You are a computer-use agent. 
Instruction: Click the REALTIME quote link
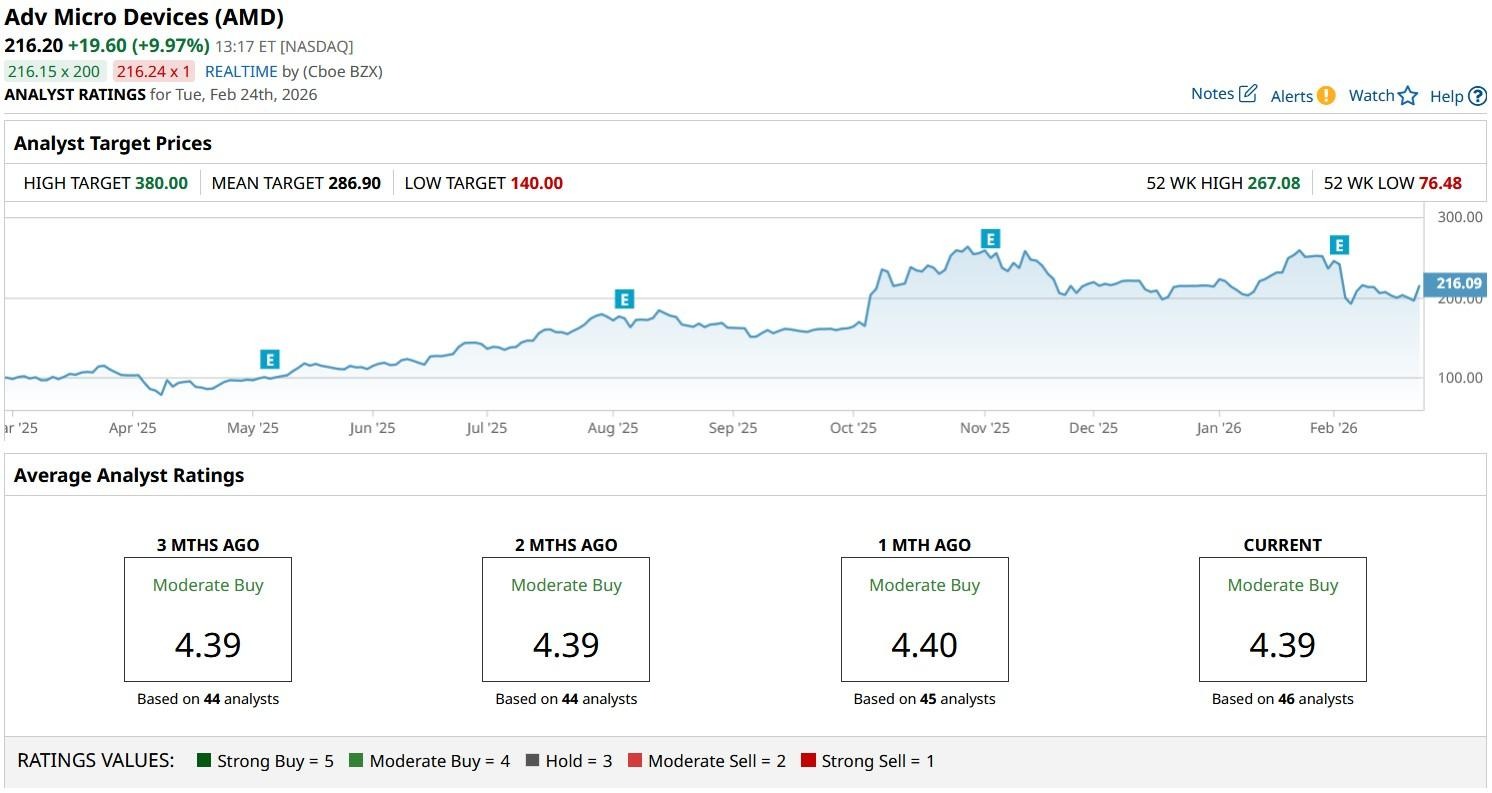tap(241, 72)
